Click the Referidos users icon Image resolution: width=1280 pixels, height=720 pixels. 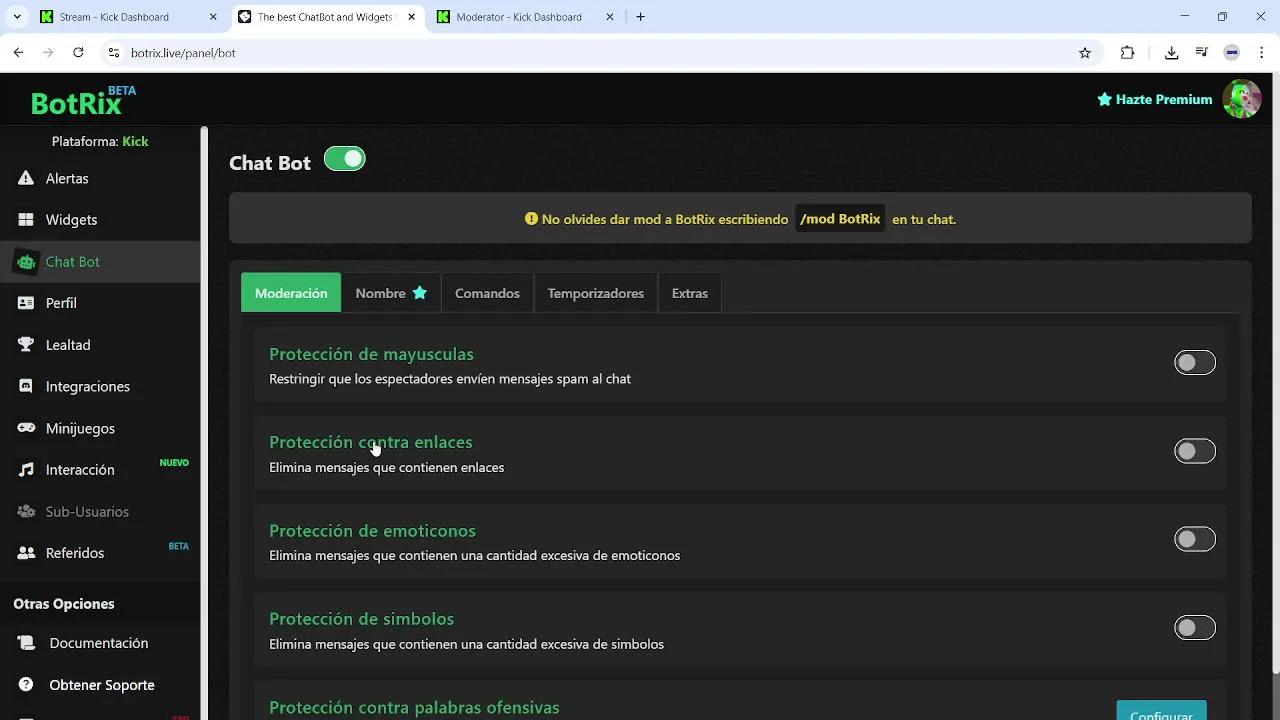pyautogui.click(x=26, y=553)
